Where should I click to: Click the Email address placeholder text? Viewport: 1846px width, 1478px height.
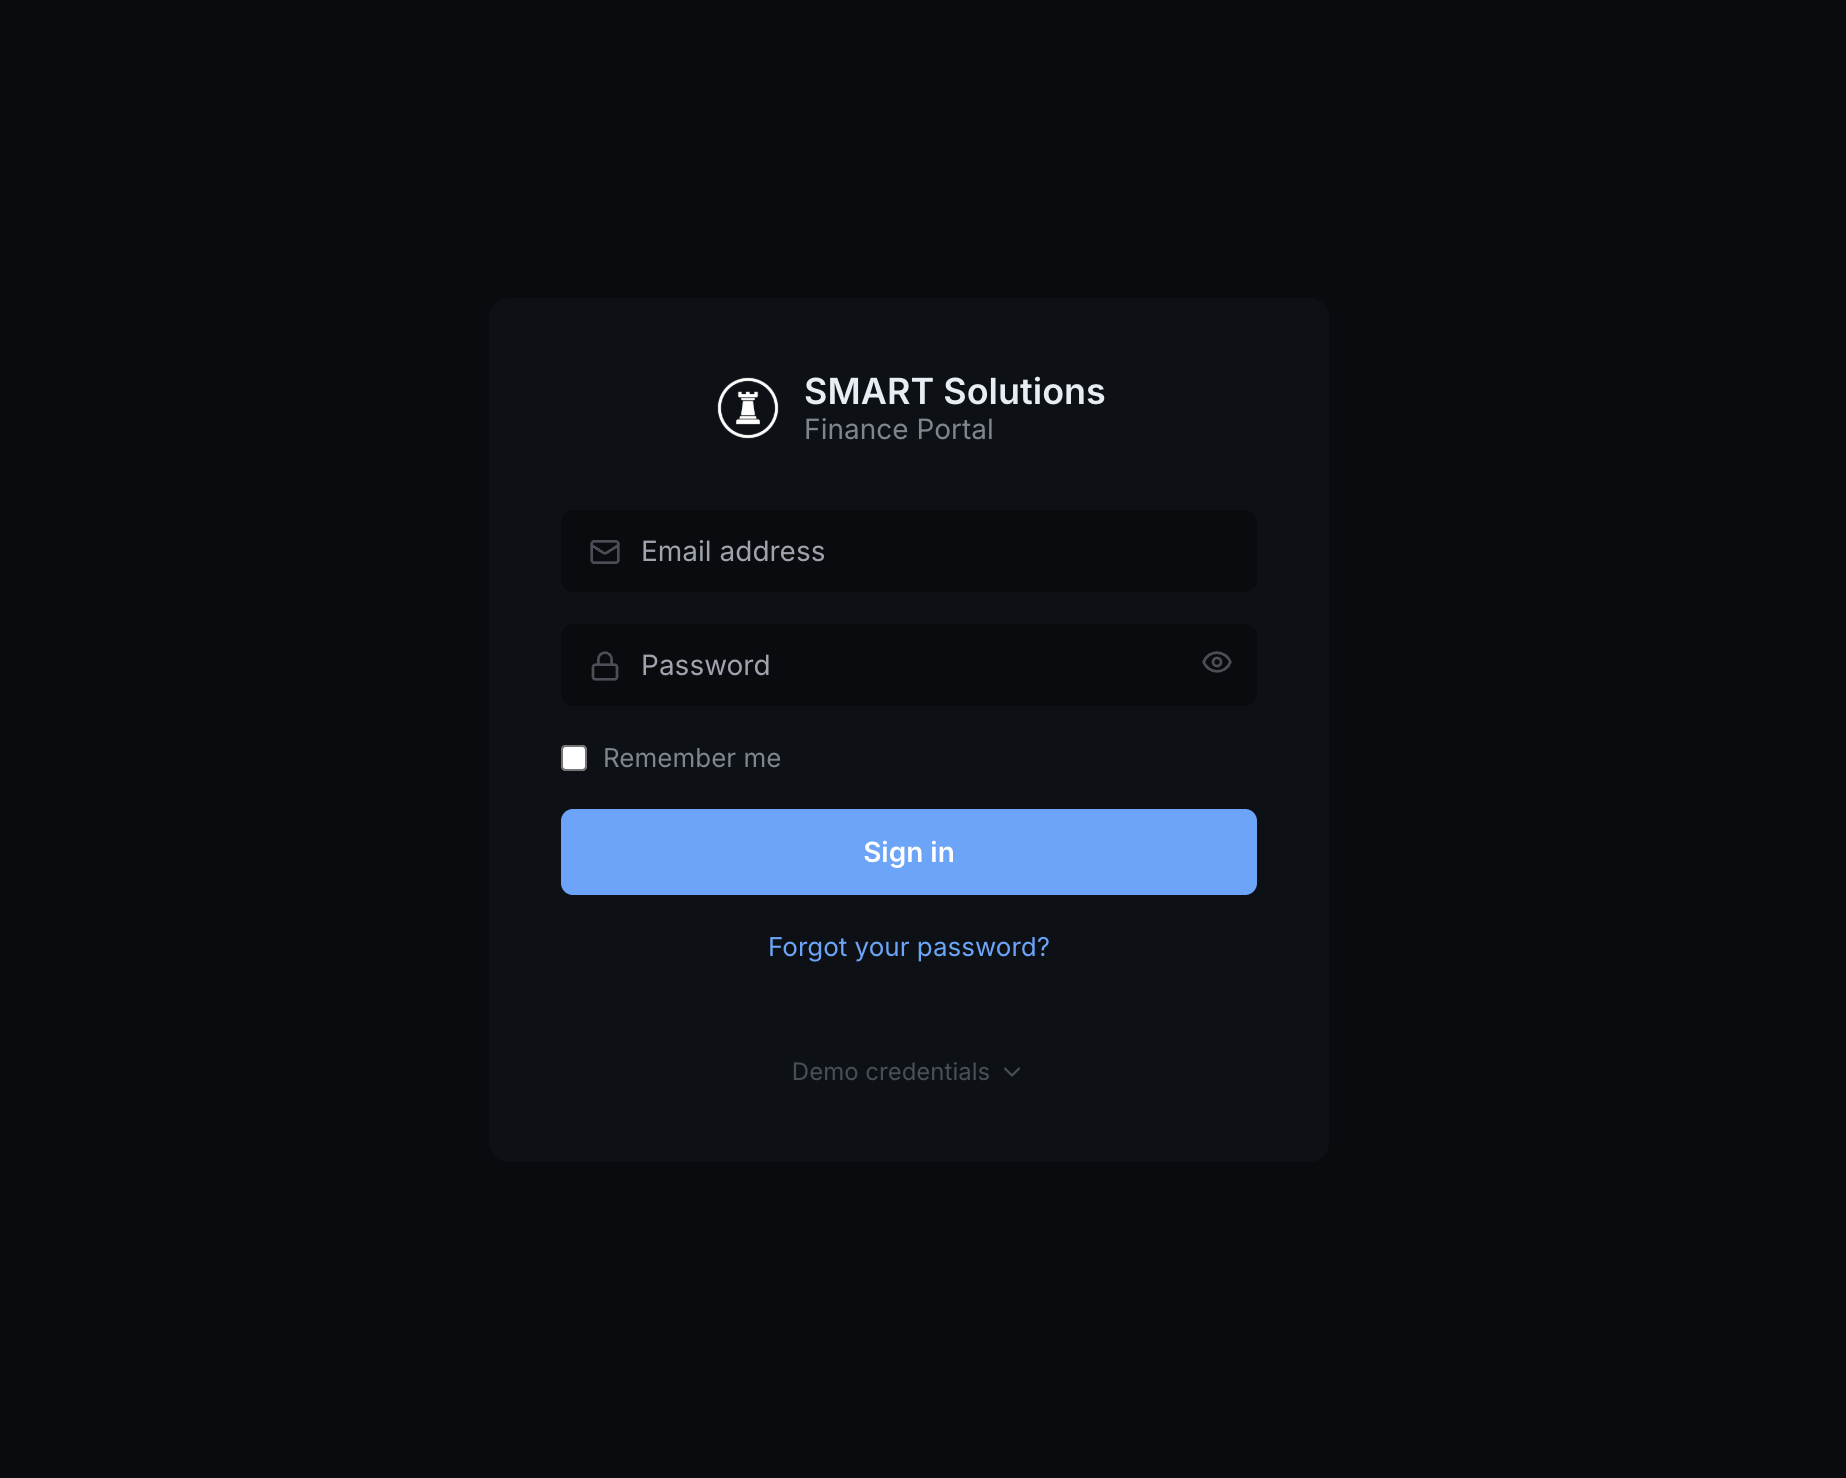733,551
